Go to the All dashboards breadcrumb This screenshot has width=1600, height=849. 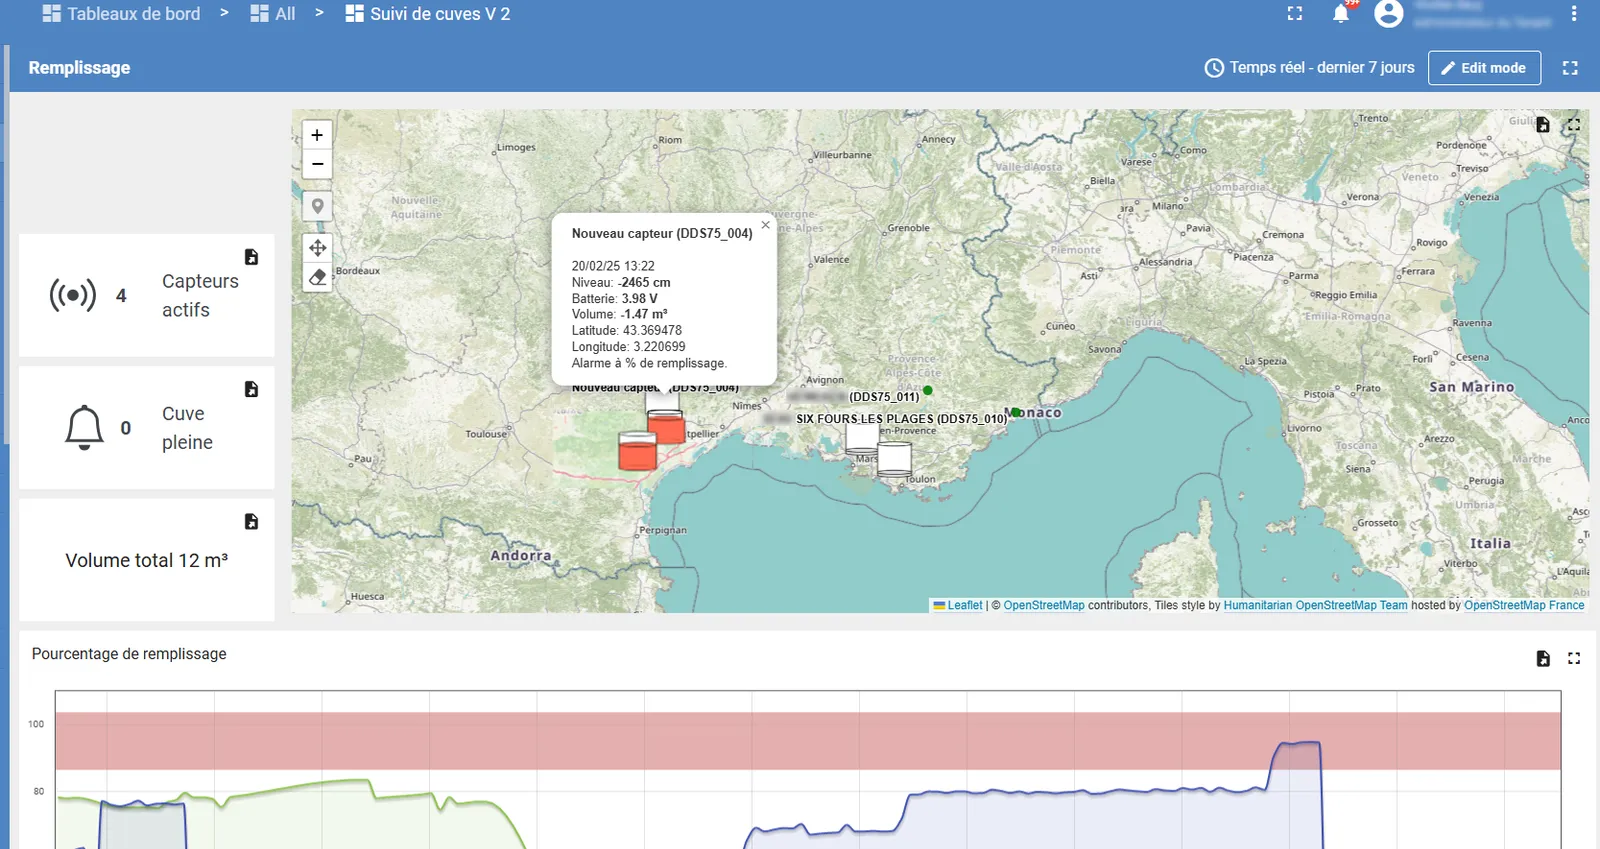coord(273,14)
